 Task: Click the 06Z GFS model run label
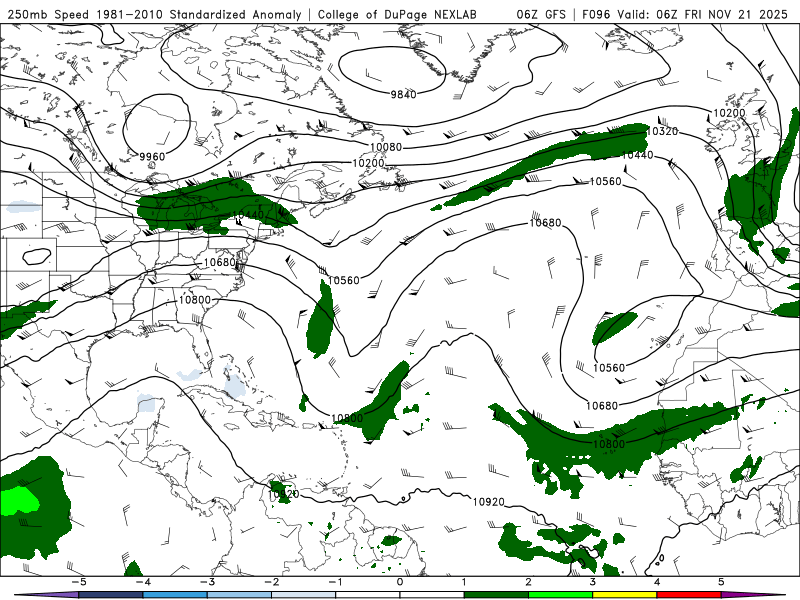tap(541, 14)
